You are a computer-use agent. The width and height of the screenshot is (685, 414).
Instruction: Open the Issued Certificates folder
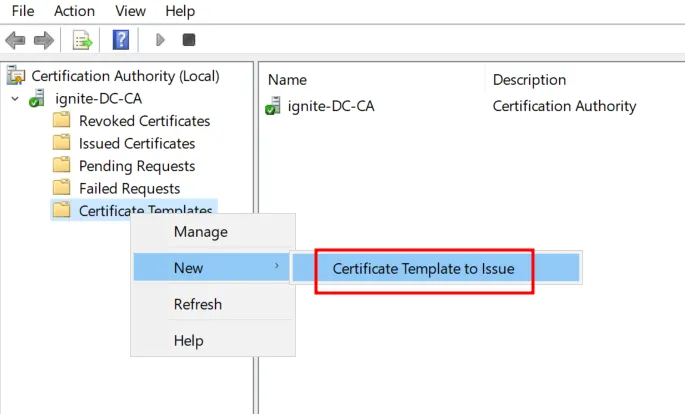click(136, 143)
